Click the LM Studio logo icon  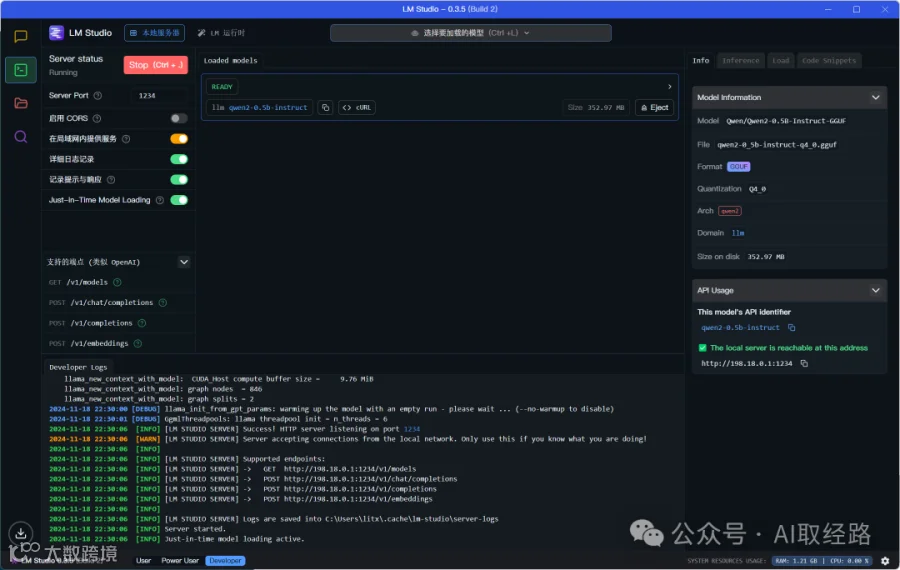tap(56, 33)
